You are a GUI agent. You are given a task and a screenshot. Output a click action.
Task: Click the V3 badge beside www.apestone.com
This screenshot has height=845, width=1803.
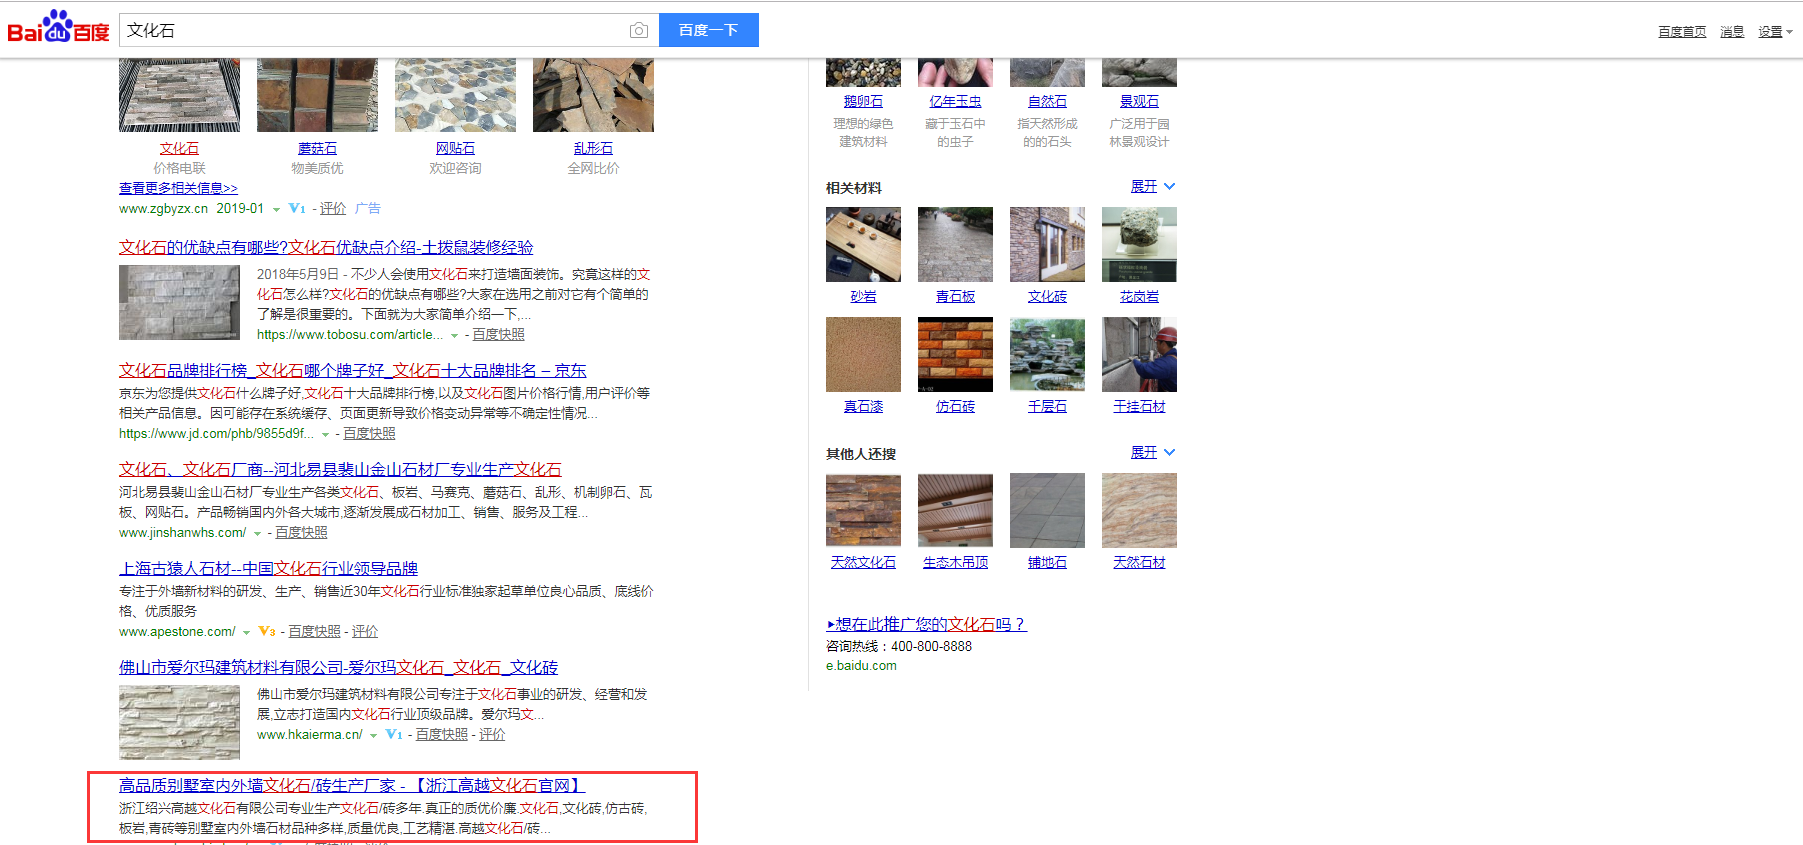[267, 632]
